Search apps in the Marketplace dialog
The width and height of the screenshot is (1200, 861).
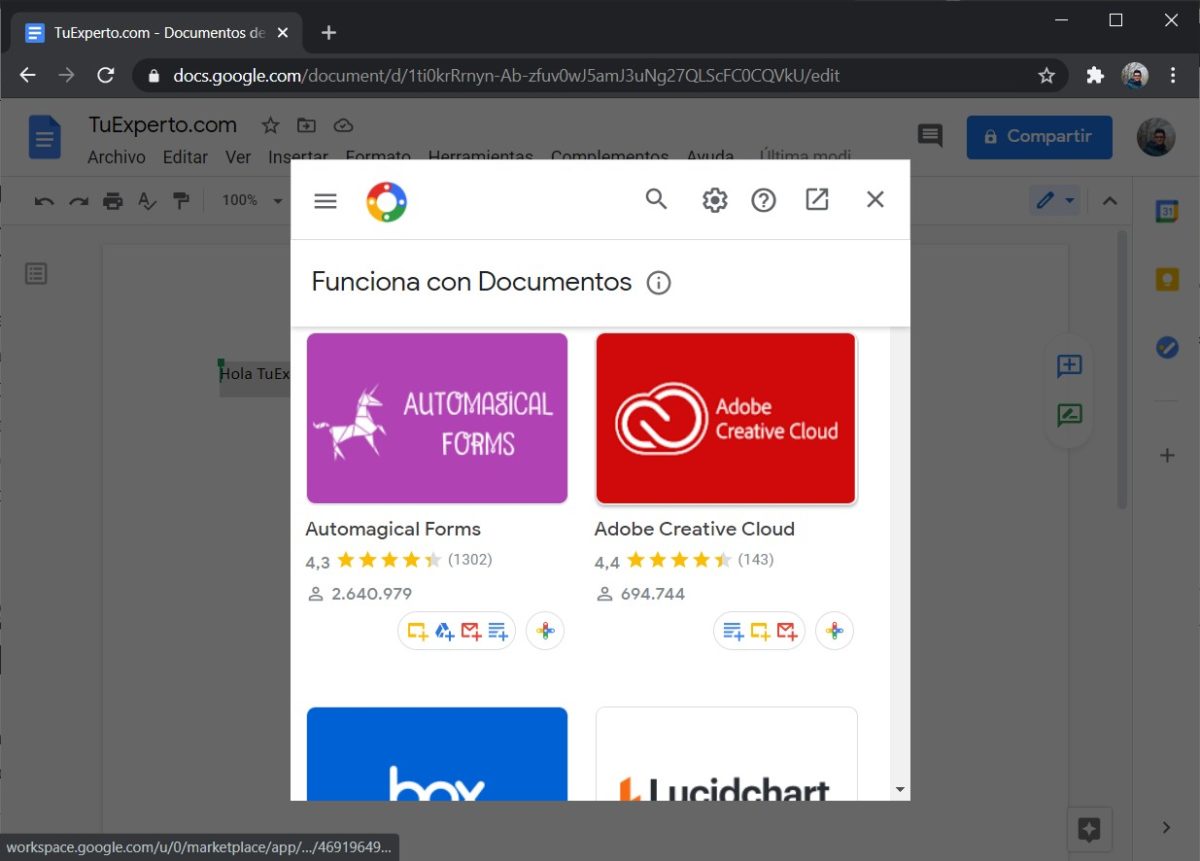coord(656,199)
